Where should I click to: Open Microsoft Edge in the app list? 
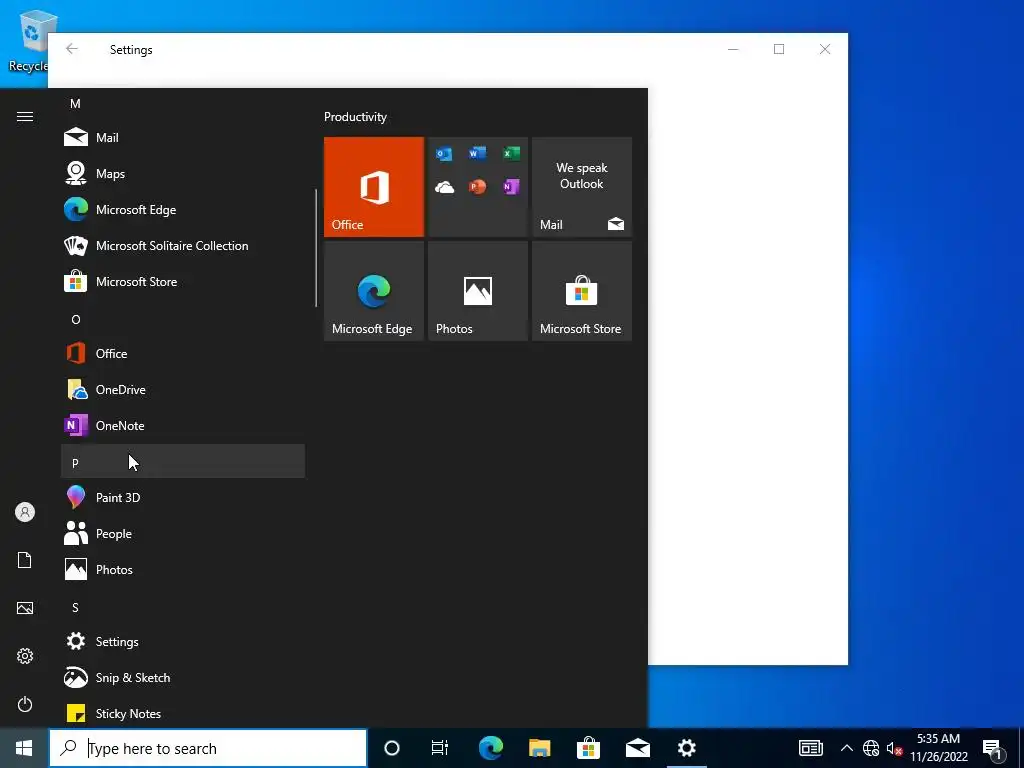tap(183, 210)
